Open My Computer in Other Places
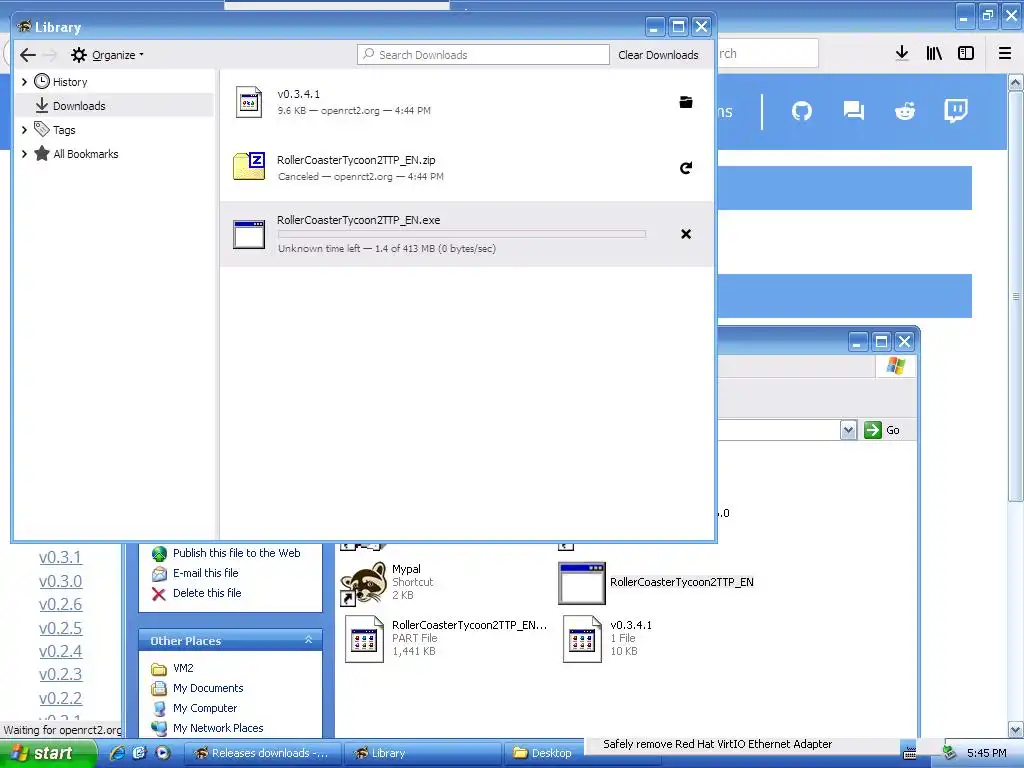The width and height of the screenshot is (1024, 768). click(x=205, y=709)
